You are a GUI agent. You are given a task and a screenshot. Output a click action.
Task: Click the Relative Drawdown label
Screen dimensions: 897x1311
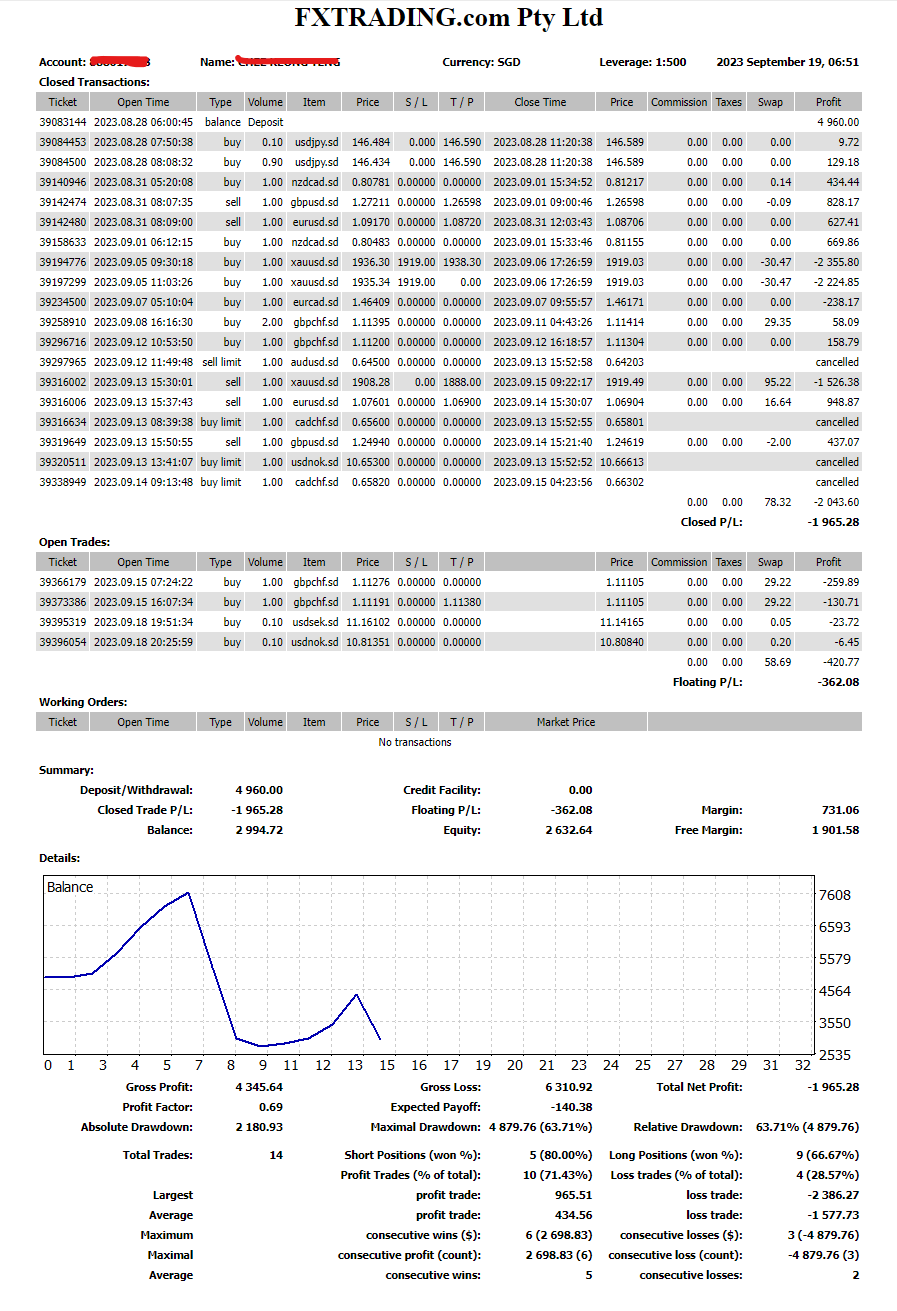688,1127
